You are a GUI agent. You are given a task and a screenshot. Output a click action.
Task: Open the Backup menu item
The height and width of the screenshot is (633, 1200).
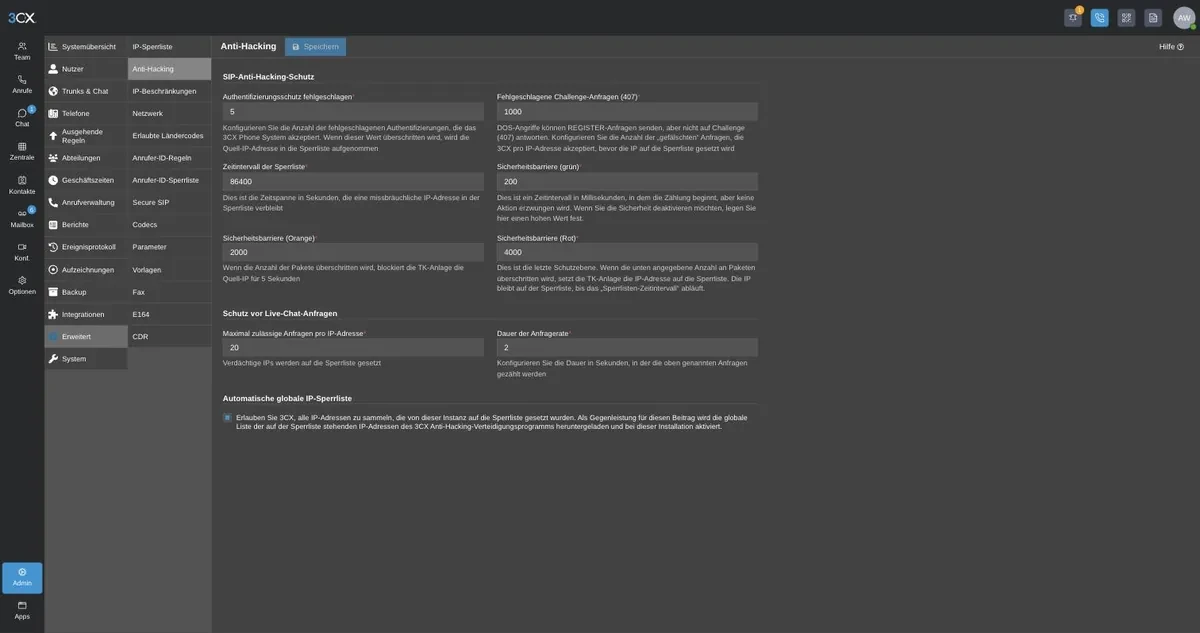86,292
